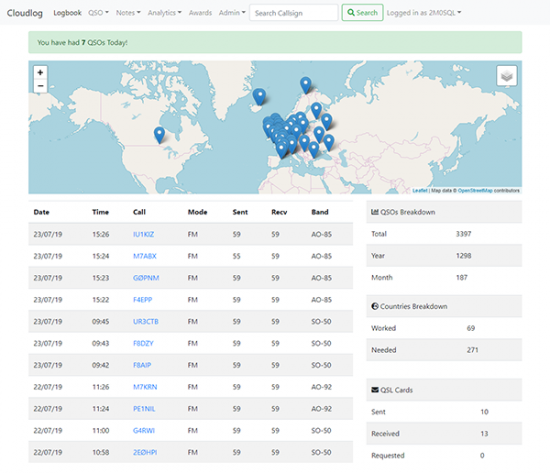Open the Awards page
This screenshot has height=473, width=550.
point(200,13)
